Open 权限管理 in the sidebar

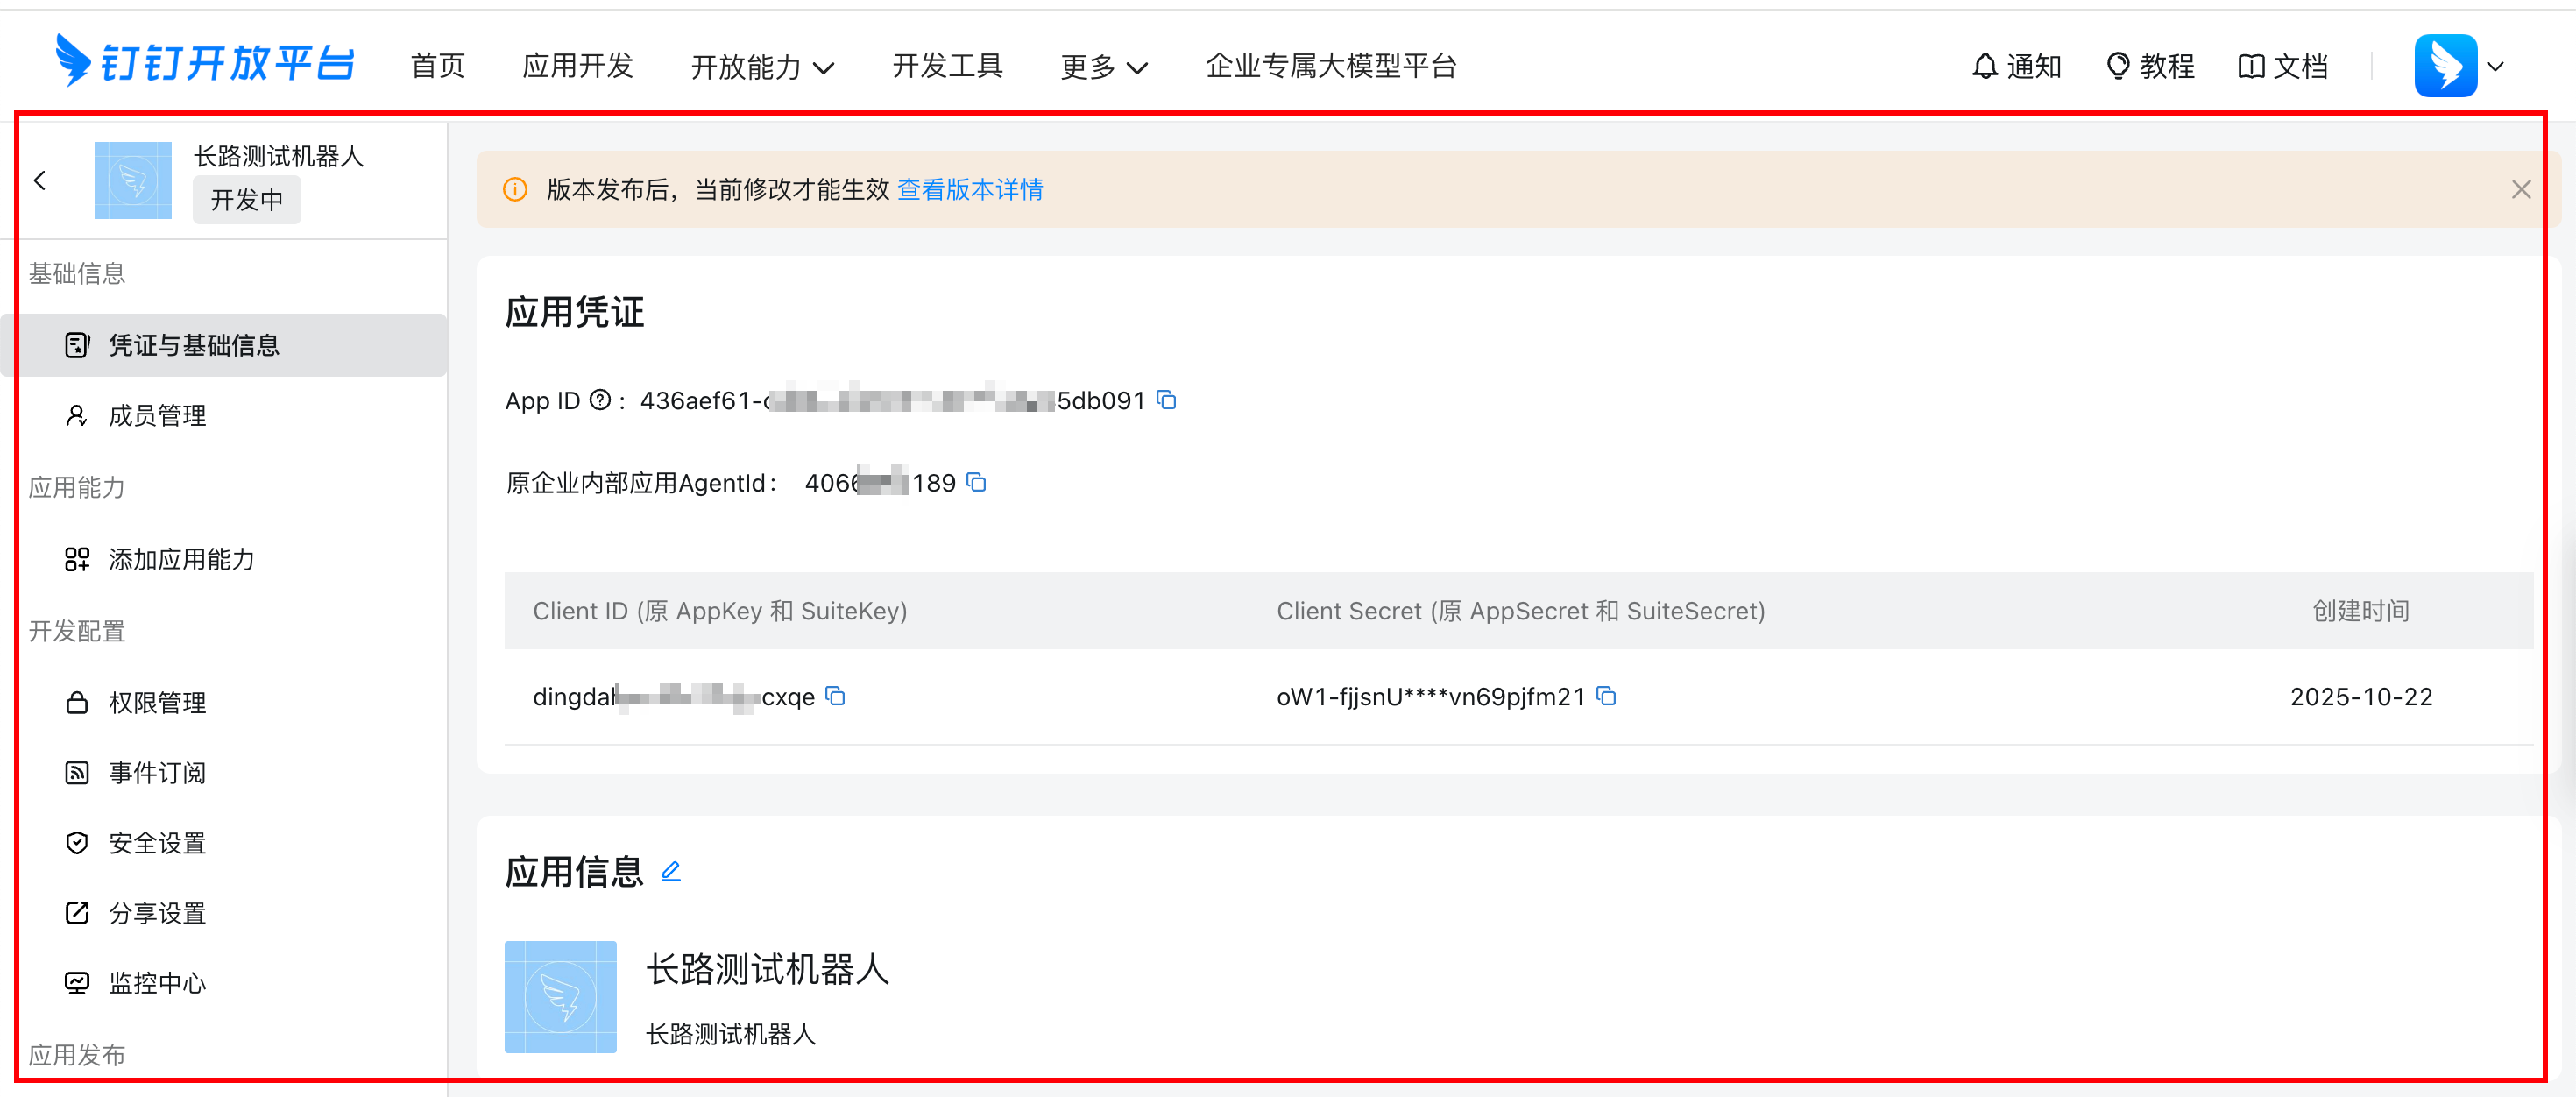(157, 702)
